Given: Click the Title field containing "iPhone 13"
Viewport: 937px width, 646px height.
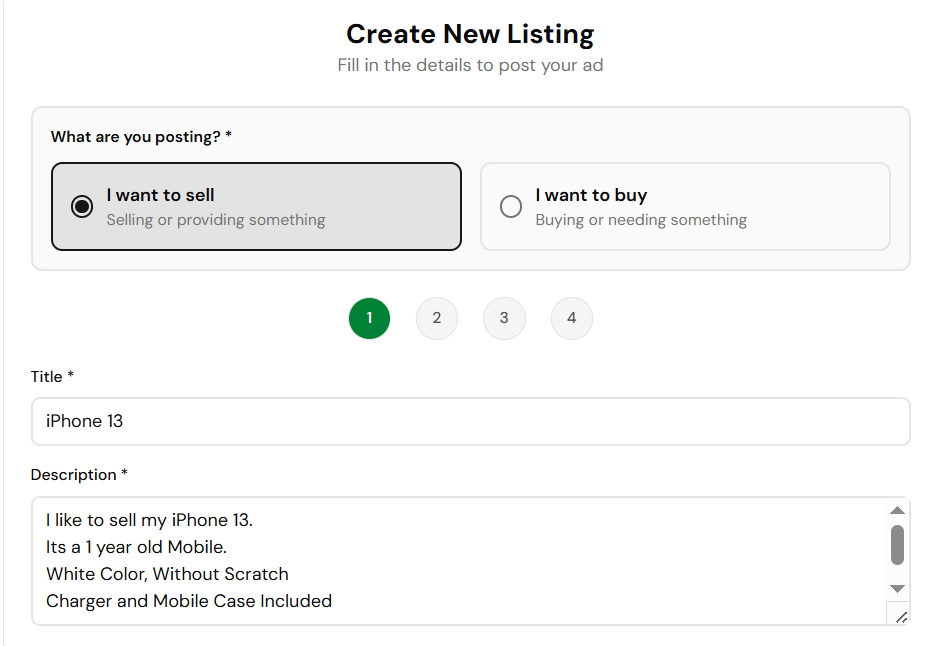Looking at the screenshot, I should point(470,421).
